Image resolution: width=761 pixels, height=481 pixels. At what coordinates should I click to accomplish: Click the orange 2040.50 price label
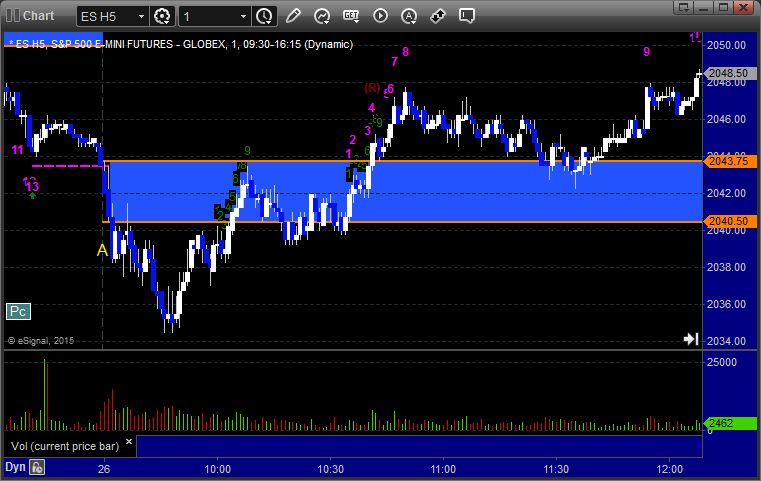pos(729,221)
